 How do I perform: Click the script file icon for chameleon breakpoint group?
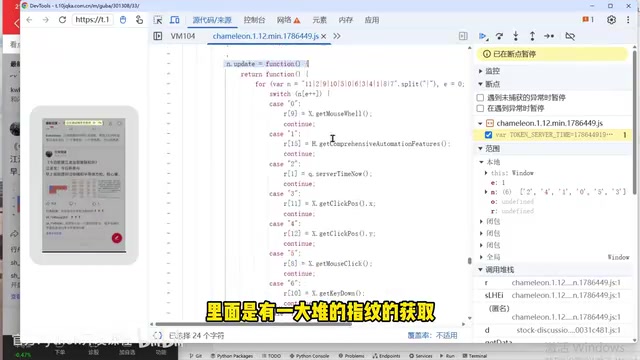pos(490,123)
